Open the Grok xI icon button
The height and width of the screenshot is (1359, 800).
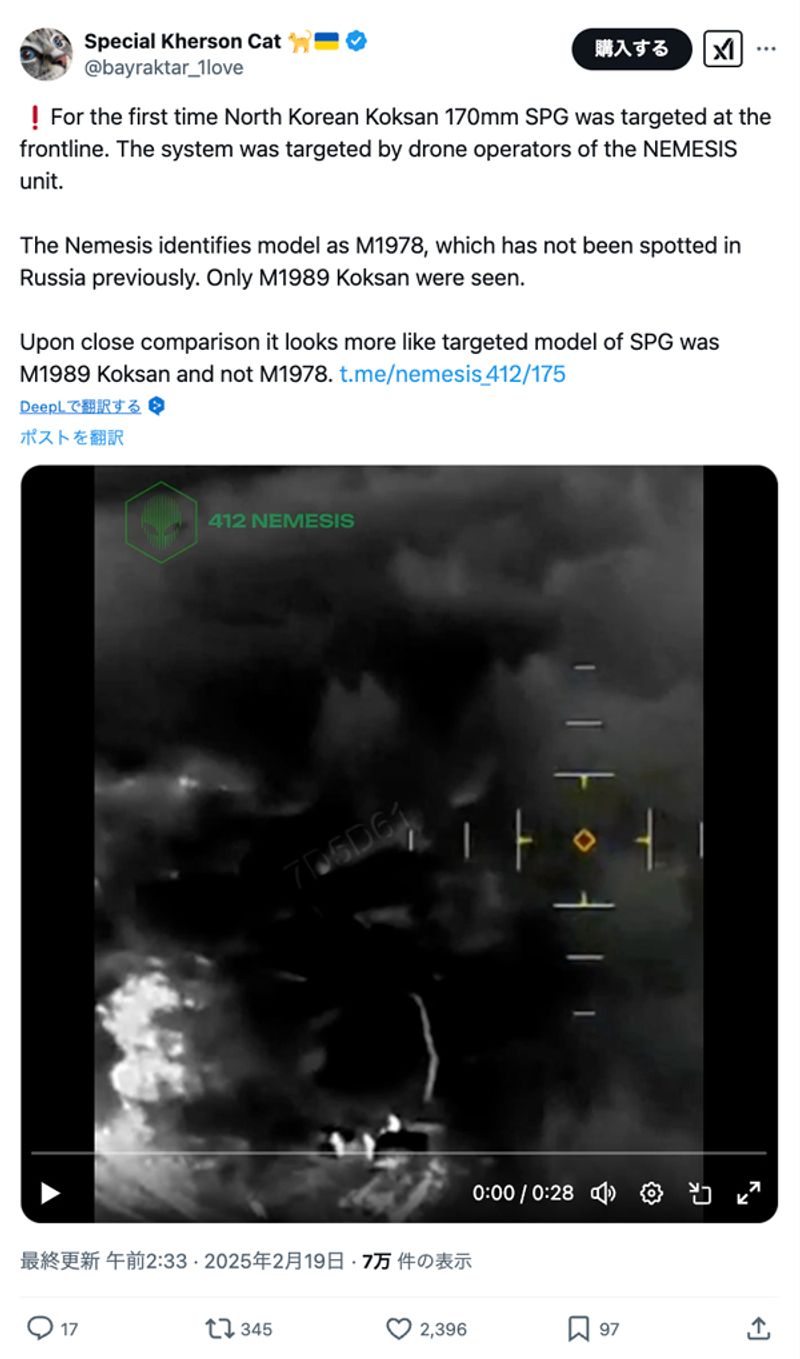tap(723, 48)
